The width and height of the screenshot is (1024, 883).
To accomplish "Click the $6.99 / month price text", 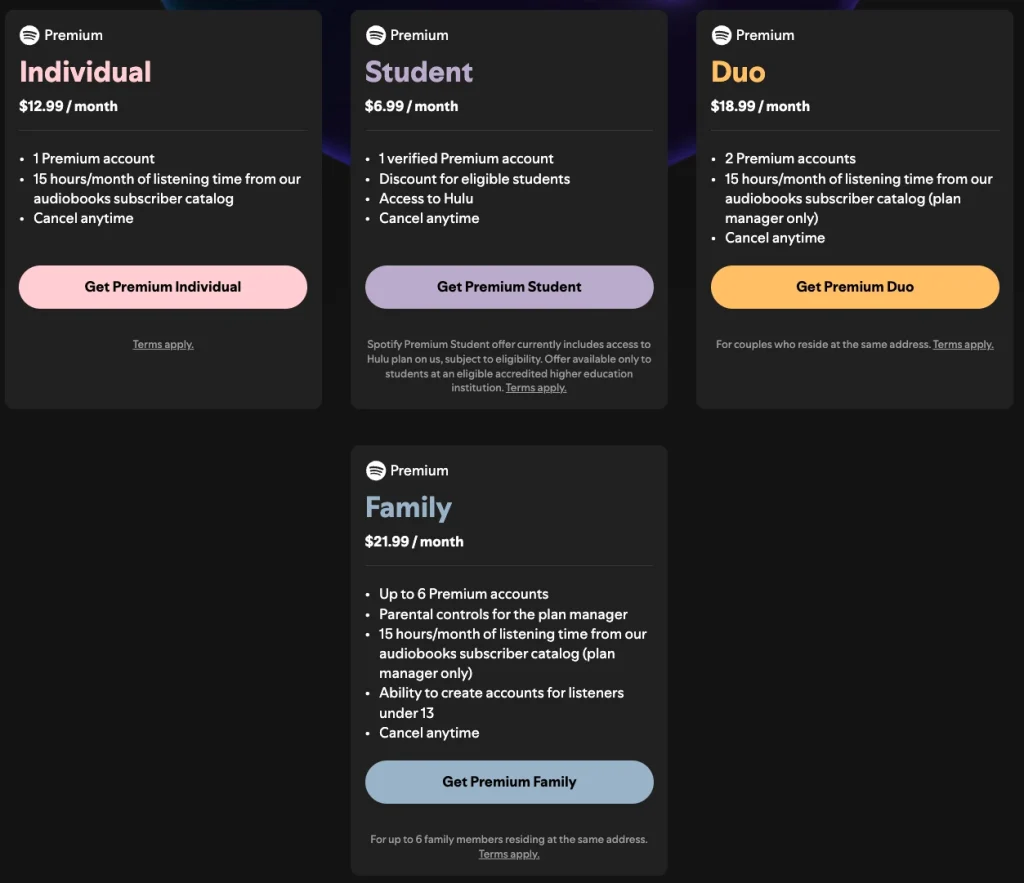I will tap(411, 106).
